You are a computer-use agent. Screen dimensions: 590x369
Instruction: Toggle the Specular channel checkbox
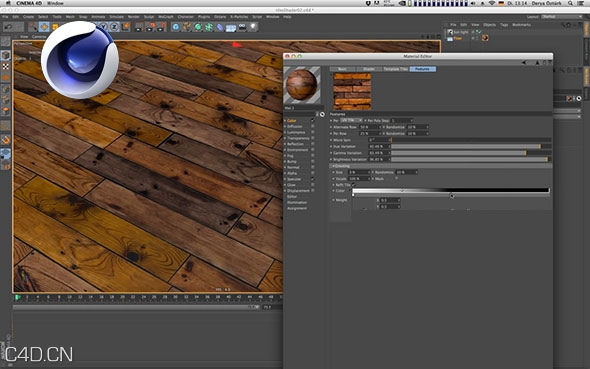pos(312,179)
